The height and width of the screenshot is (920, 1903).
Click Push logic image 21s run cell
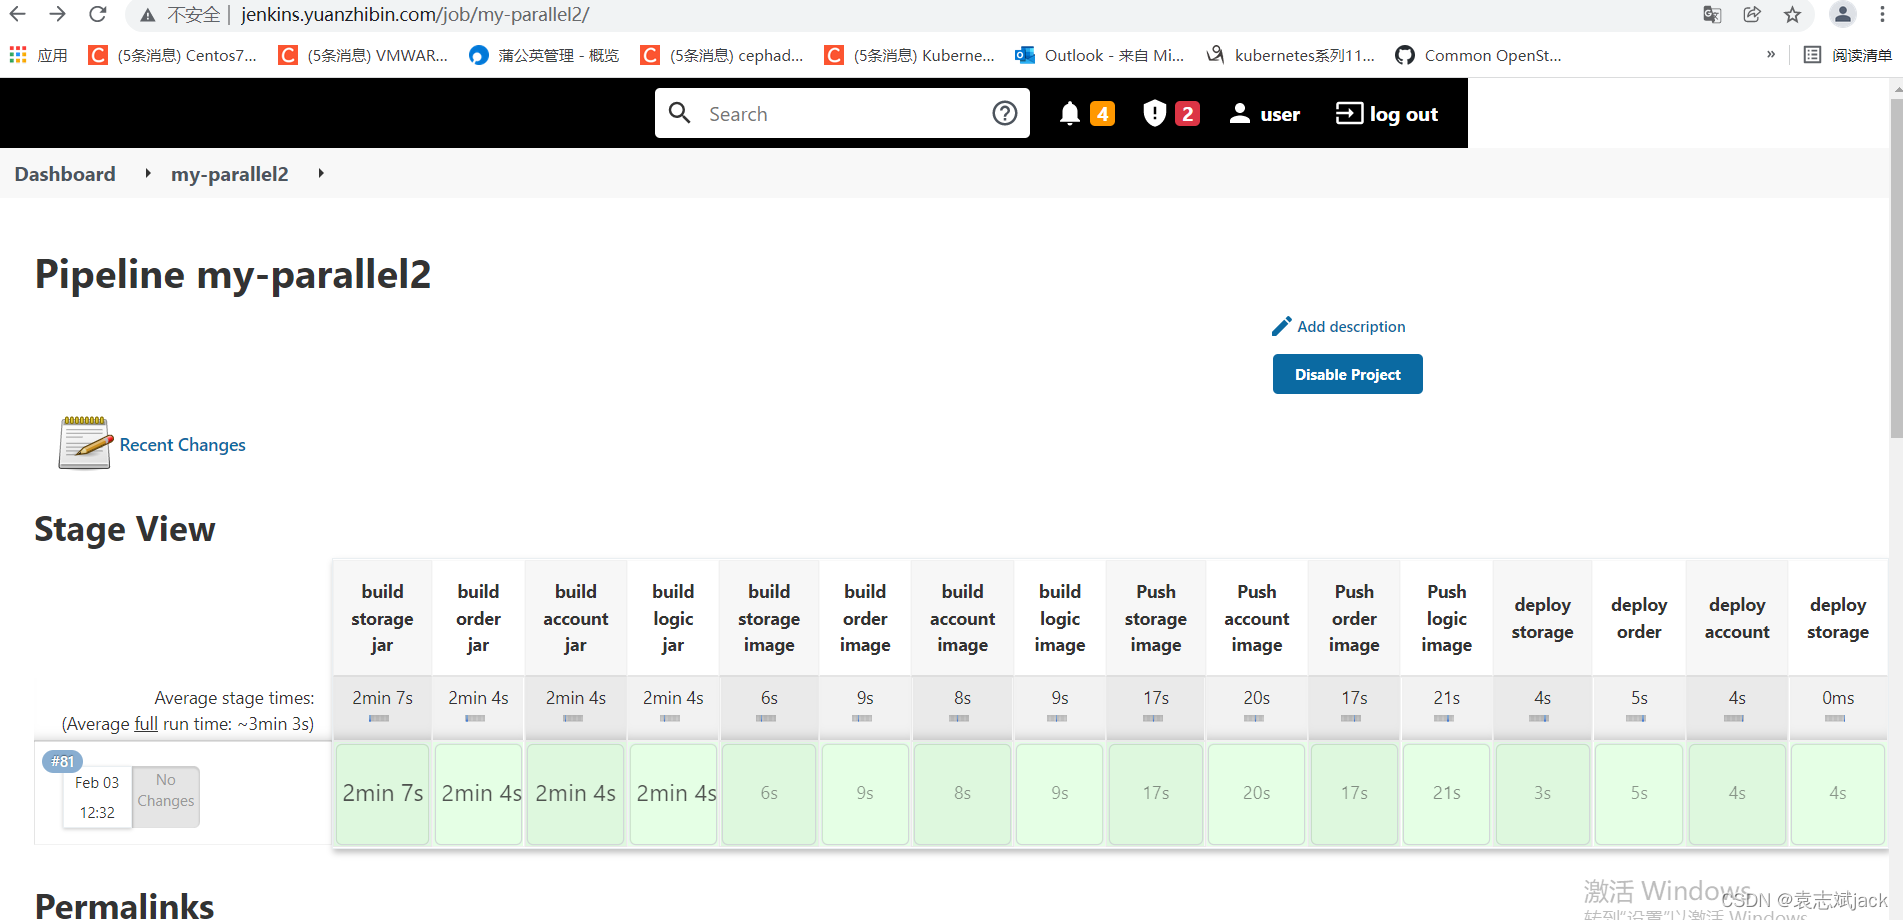[x=1447, y=794]
